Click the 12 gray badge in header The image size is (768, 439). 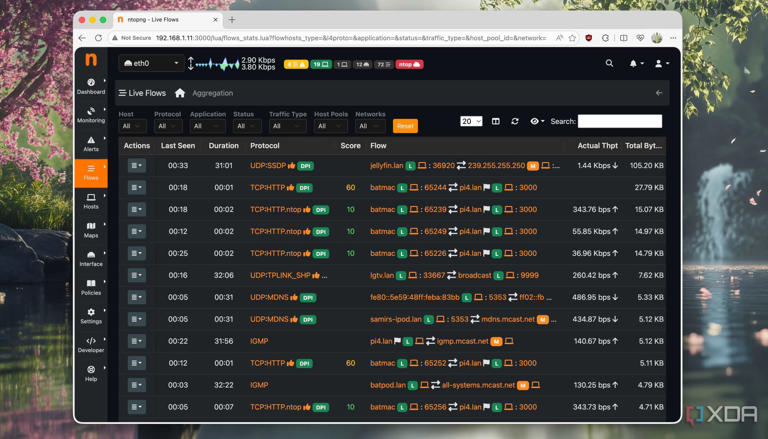click(x=362, y=64)
